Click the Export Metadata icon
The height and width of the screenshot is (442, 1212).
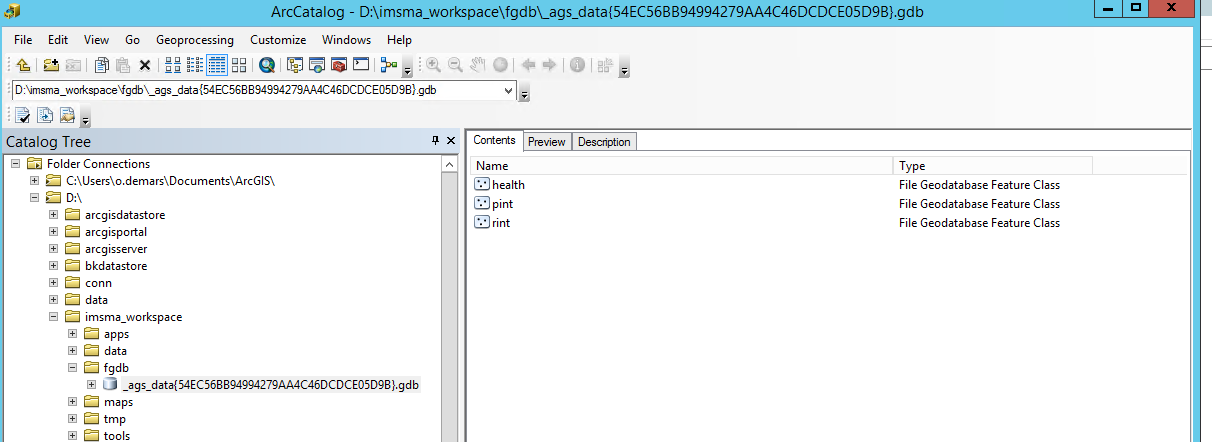click(x=44, y=116)
